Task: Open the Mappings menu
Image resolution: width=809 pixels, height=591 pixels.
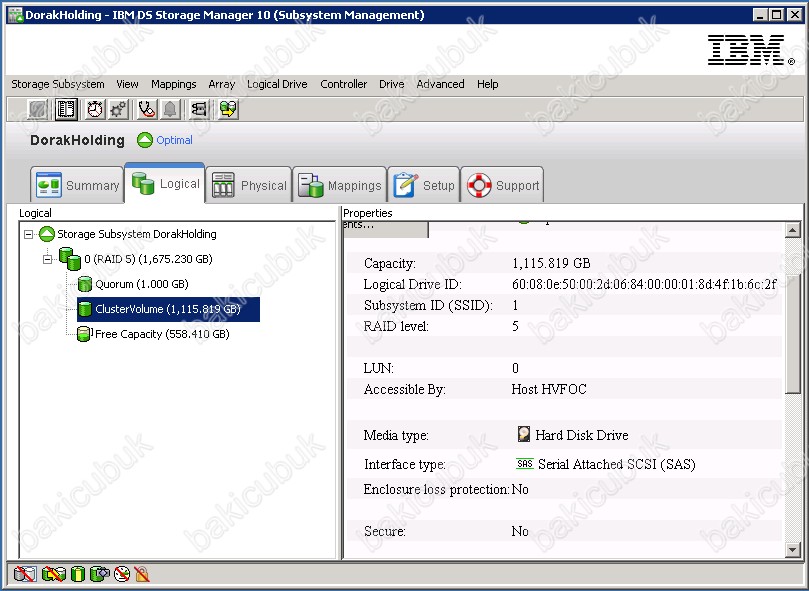Action: click(x=173, y=84)
